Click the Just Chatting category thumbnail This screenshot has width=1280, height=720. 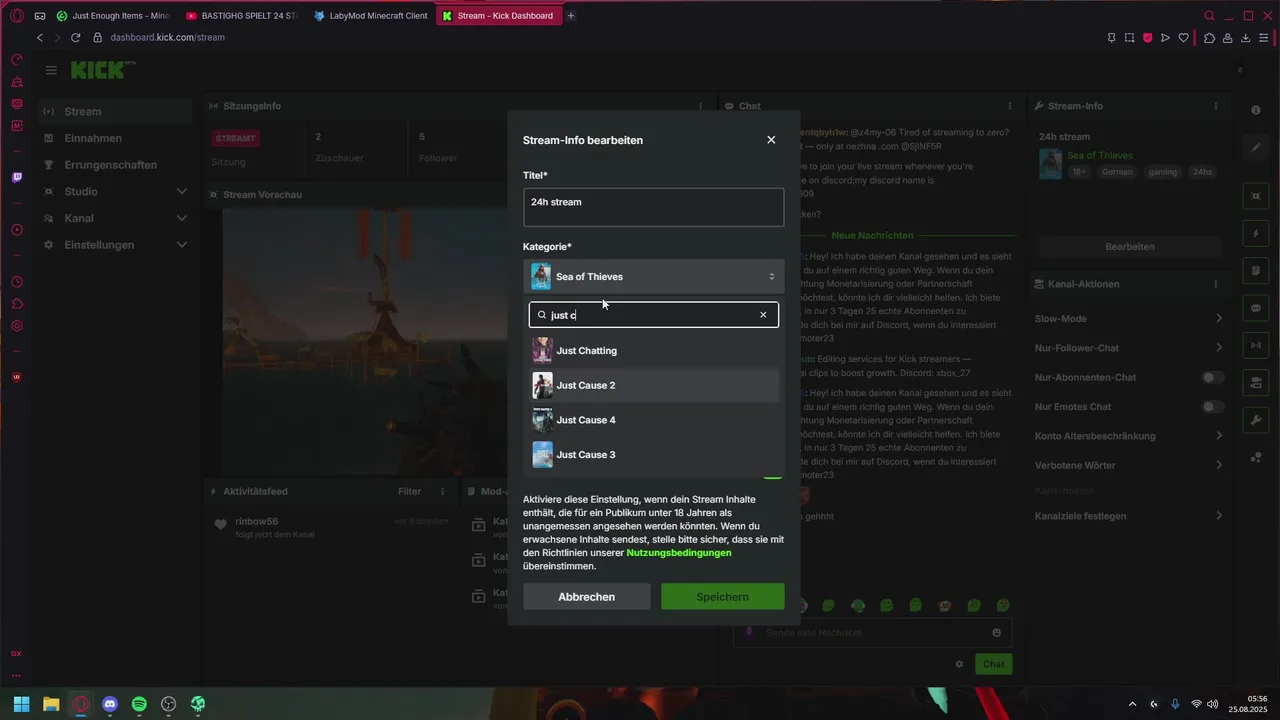542,351
